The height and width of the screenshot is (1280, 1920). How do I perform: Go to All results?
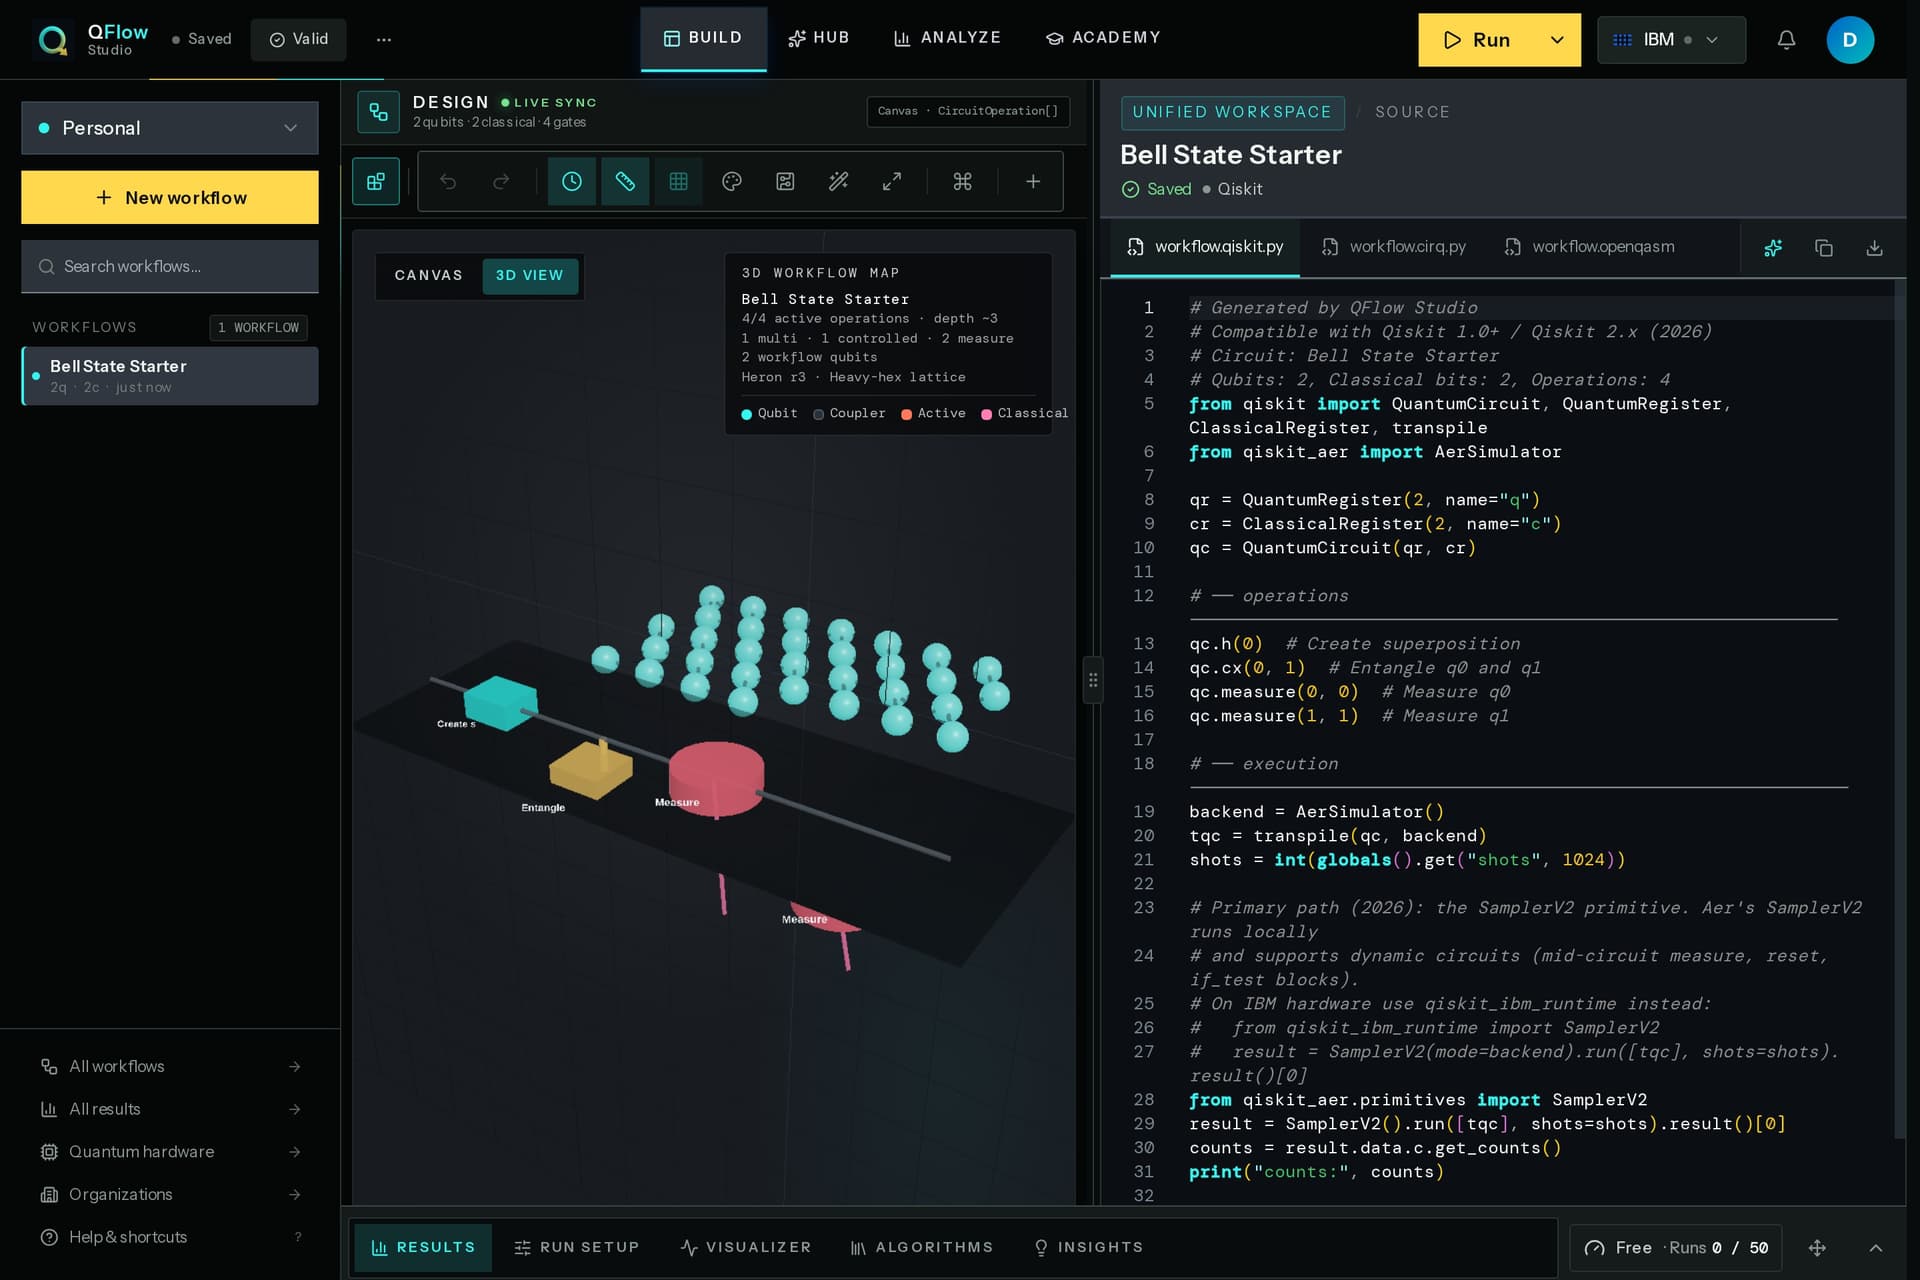click(170, 1109)
